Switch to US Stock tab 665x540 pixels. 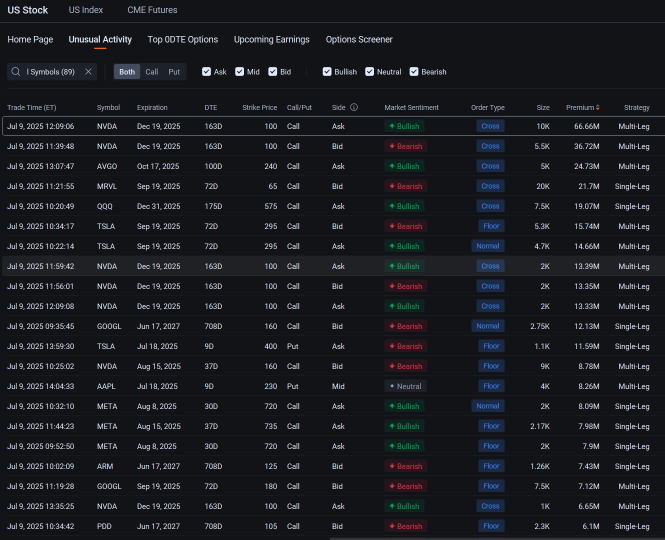click(x=28, y=10)
